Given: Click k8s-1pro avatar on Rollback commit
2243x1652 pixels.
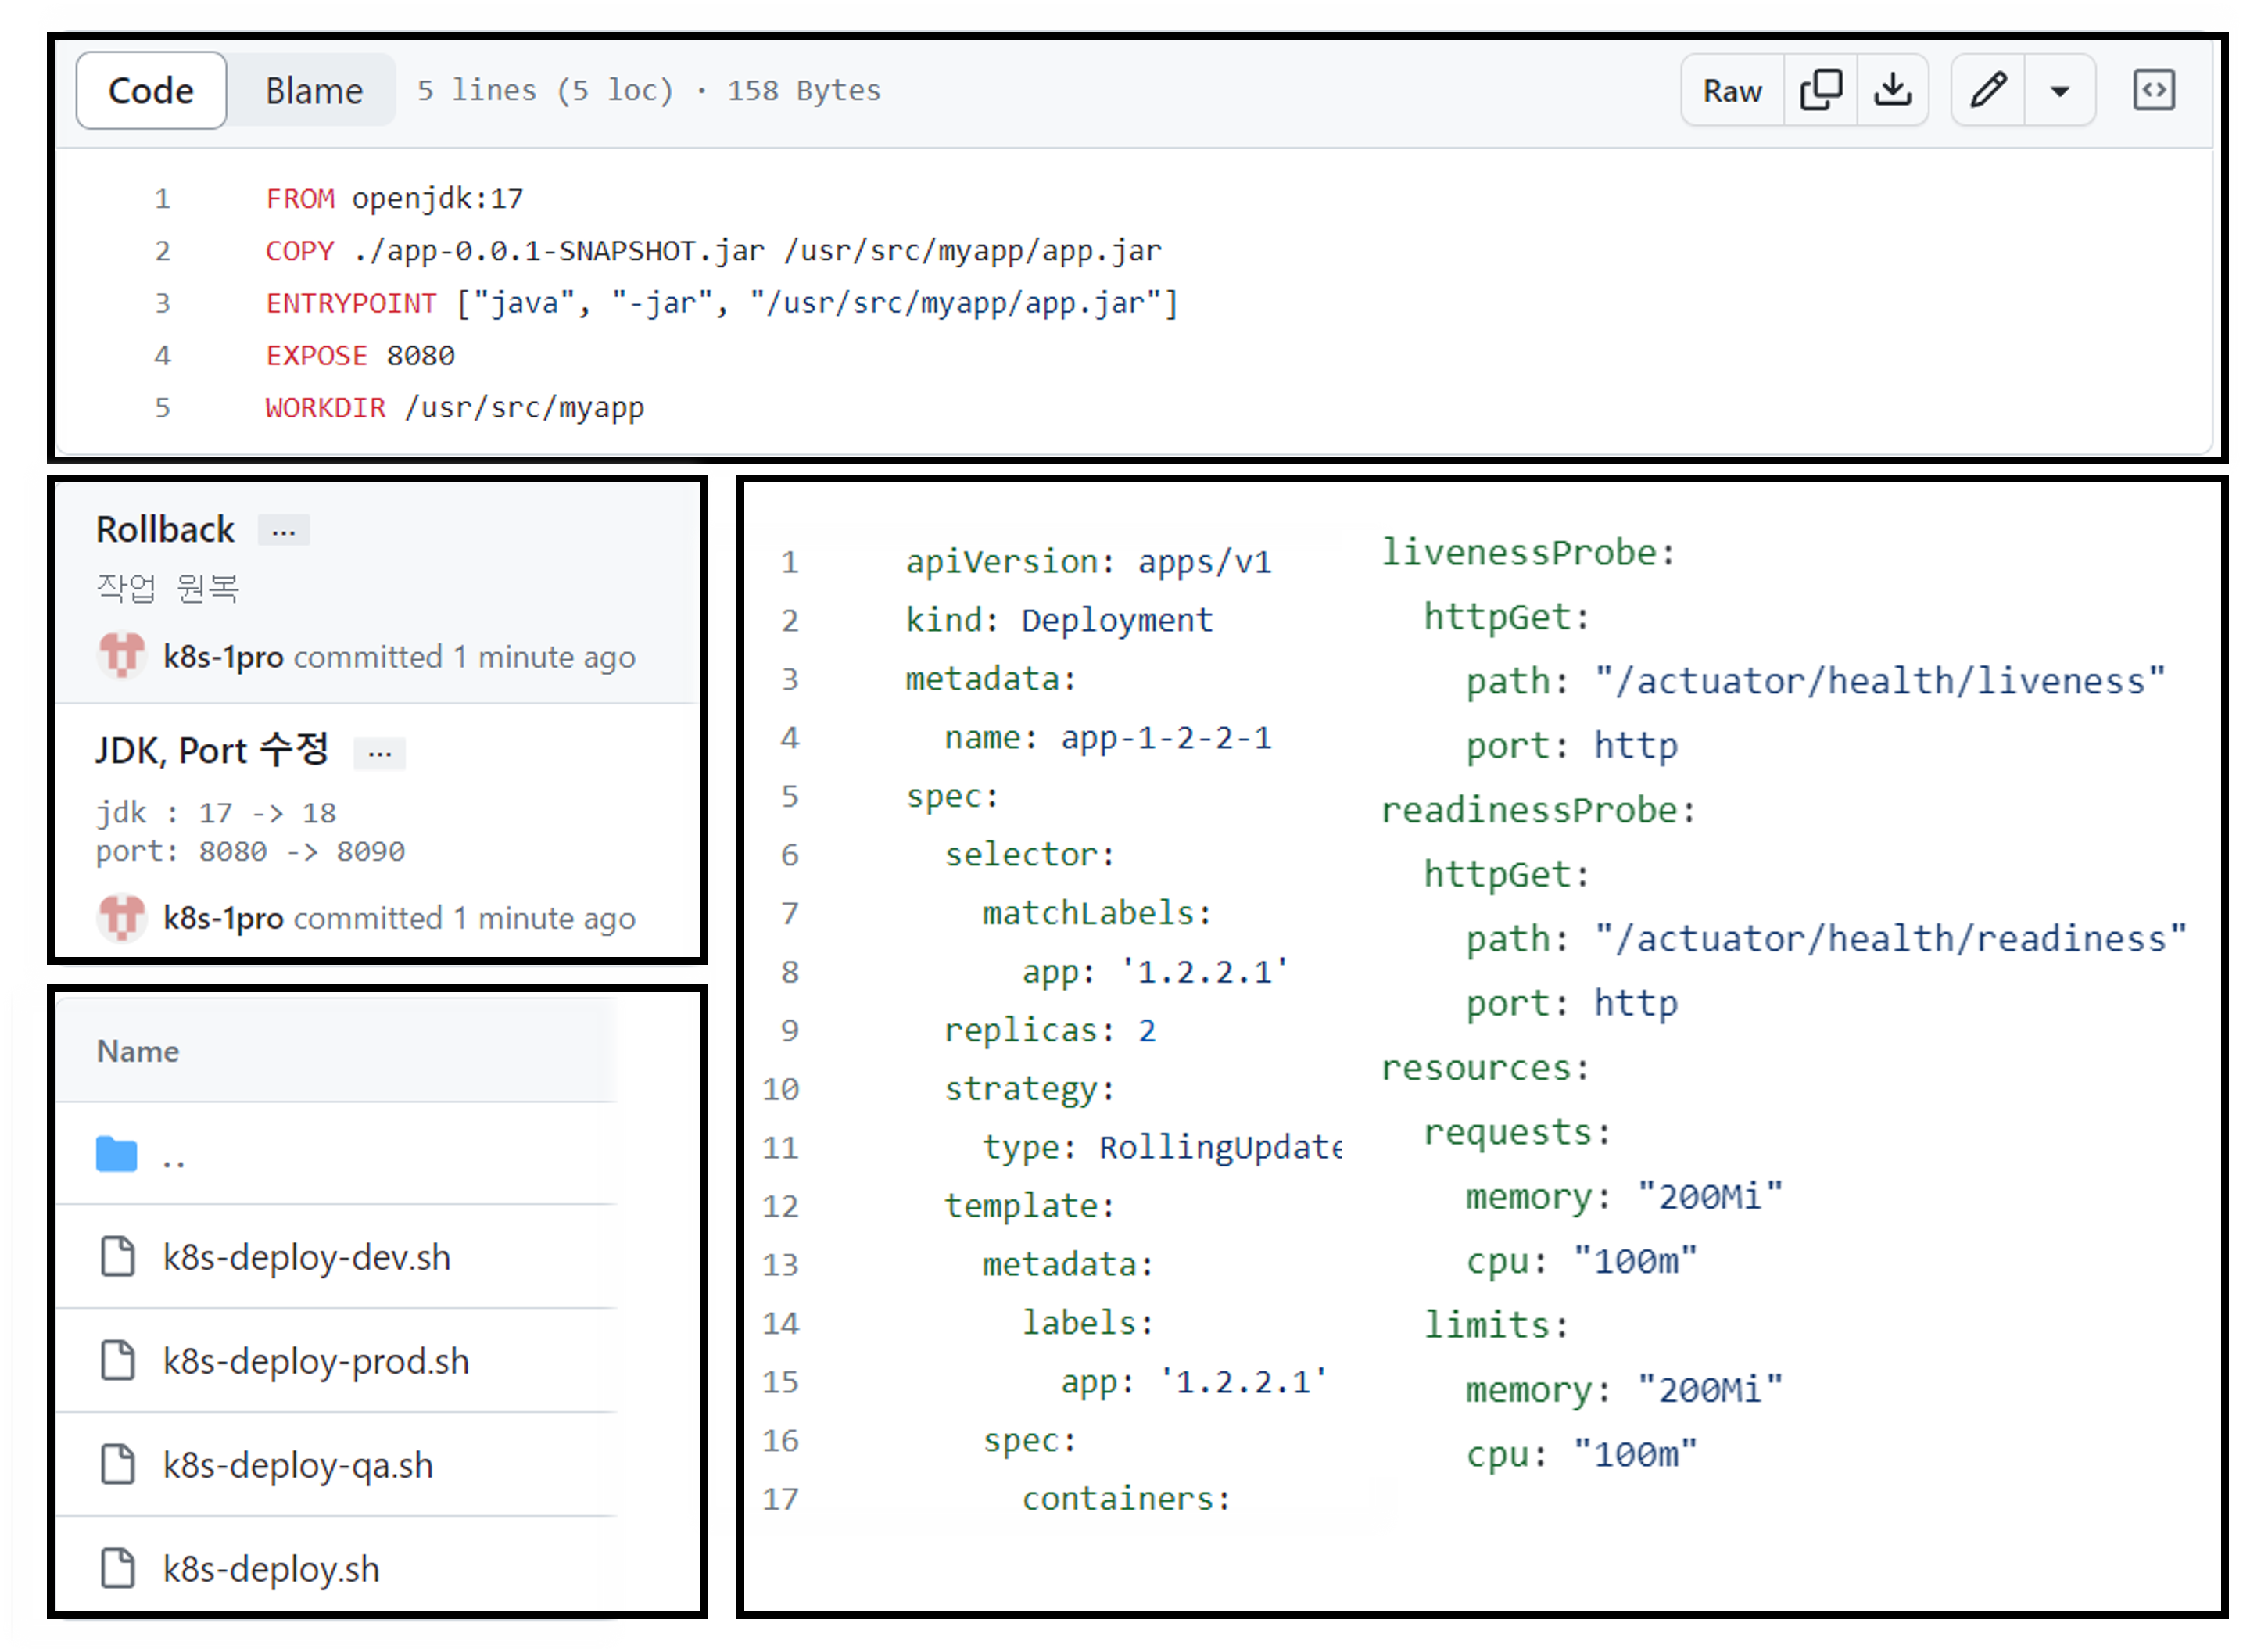Looking at the screenshot, I should (122, 656).
